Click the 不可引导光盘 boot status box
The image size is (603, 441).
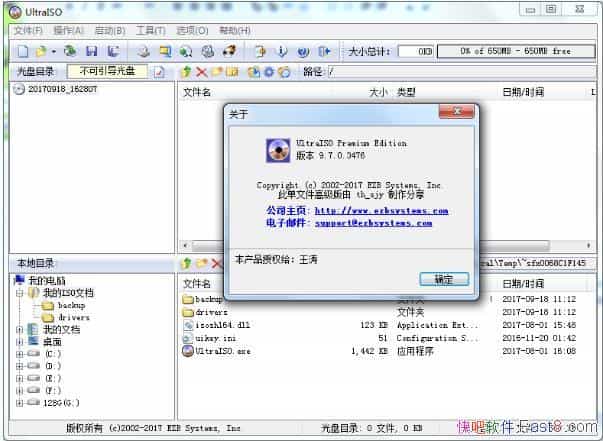[x=107, y=71]
